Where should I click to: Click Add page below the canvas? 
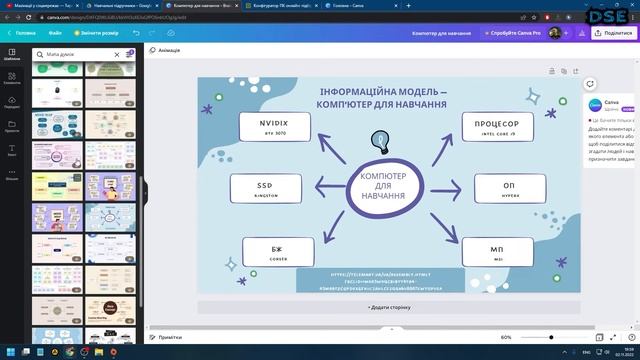coord(389,307)
